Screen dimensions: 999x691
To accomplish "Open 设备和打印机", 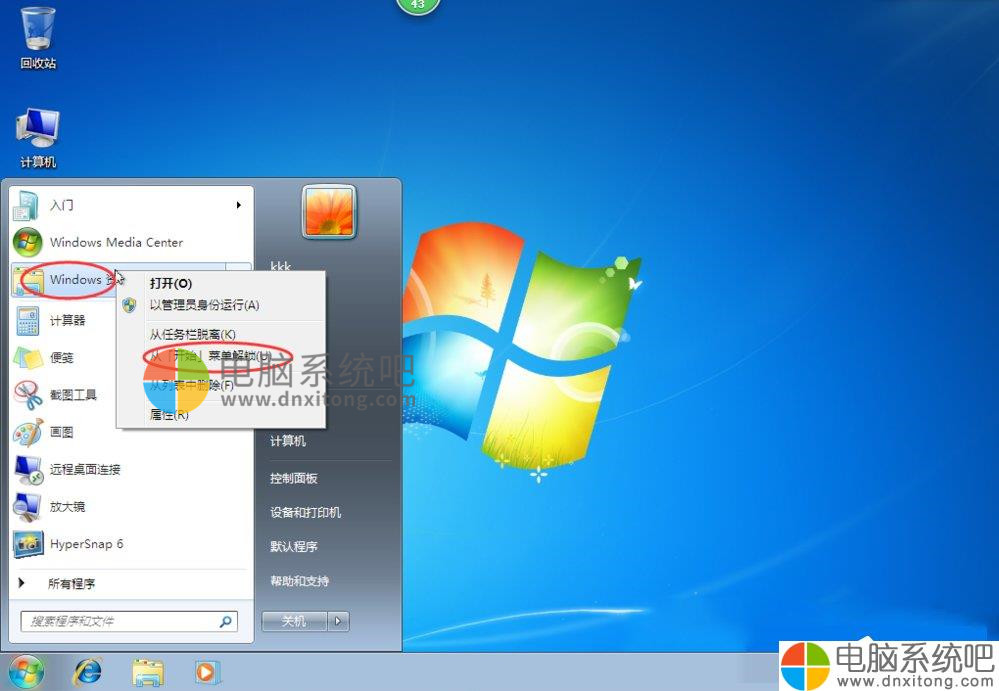I will coord(305,513).
